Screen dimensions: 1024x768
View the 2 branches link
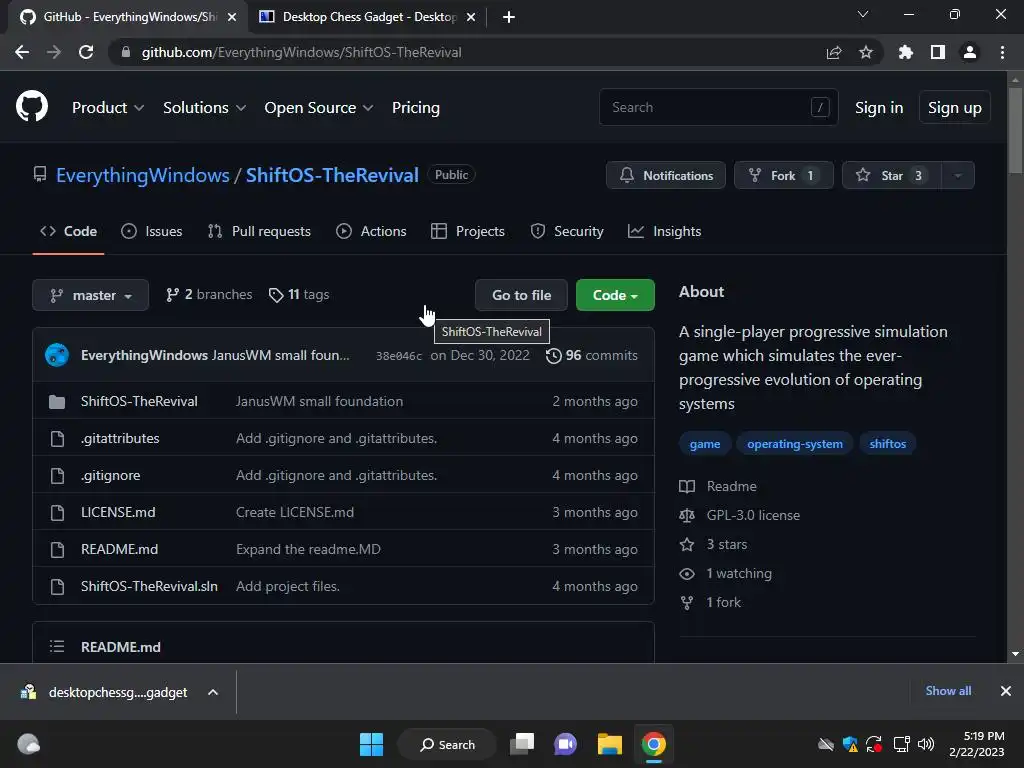pos(209,295)
